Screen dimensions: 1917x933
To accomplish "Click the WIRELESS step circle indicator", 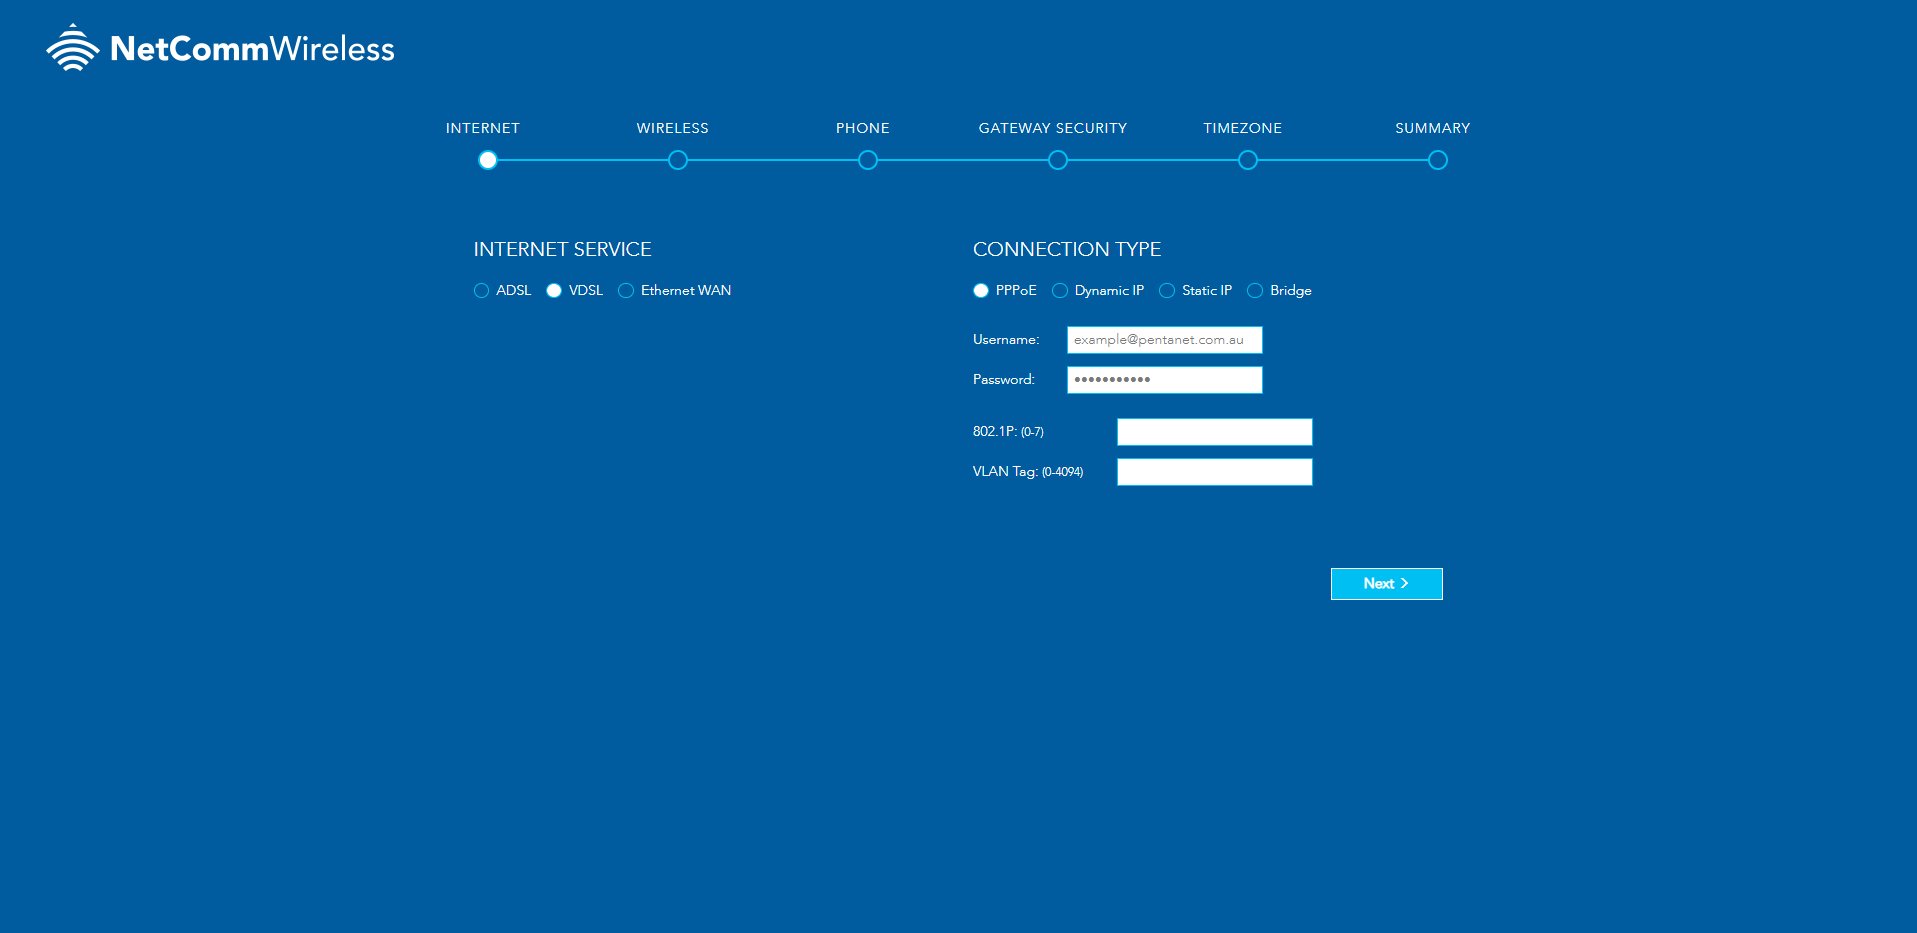I will (x=677, y=160).
